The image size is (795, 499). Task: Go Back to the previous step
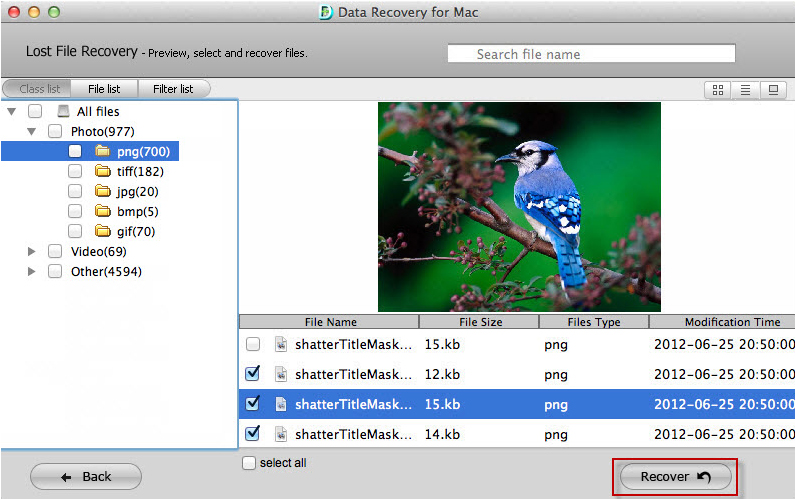coord(86,477)
